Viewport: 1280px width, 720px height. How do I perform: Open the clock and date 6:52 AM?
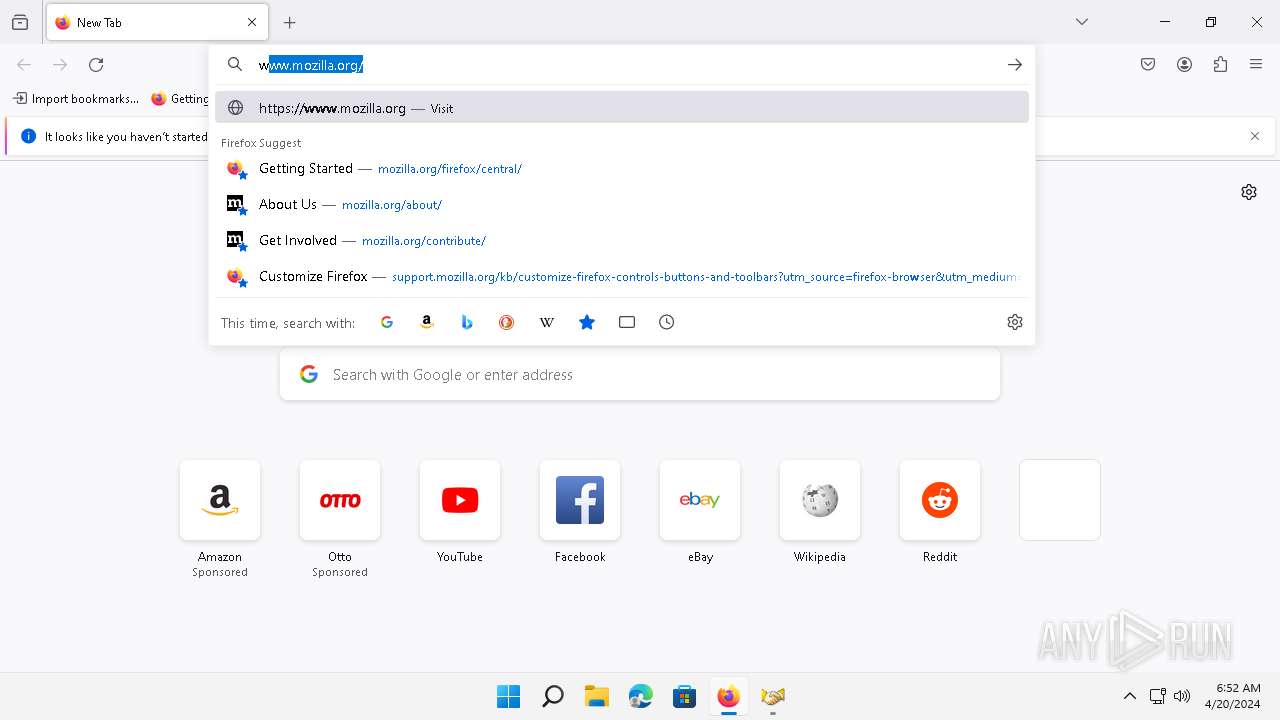click(1232, 696)
